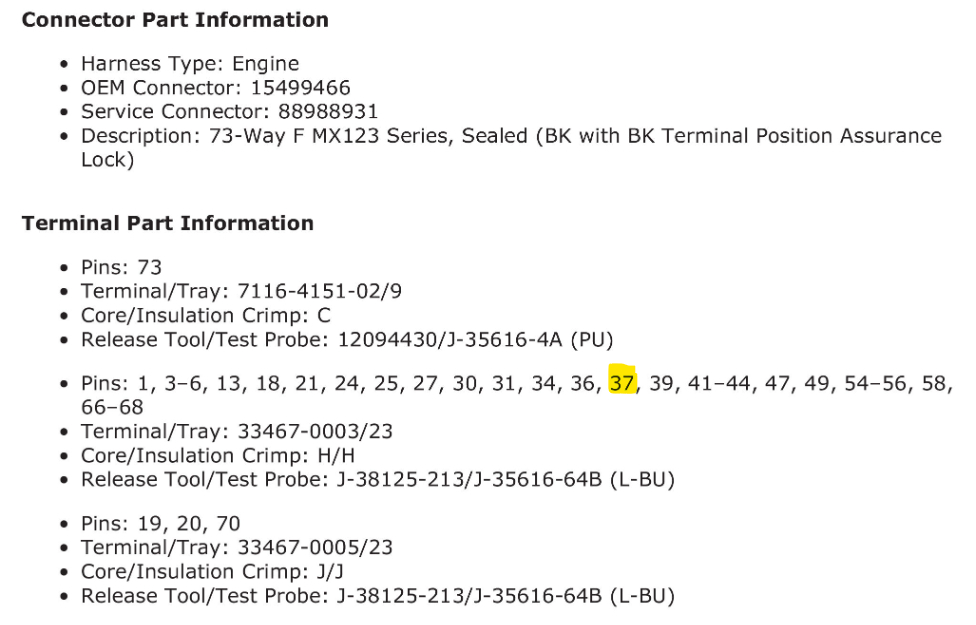This screenshot has width=976, height=625.
Task: Click the Terminal Part Information heading
Action: (x=168, y=223)
